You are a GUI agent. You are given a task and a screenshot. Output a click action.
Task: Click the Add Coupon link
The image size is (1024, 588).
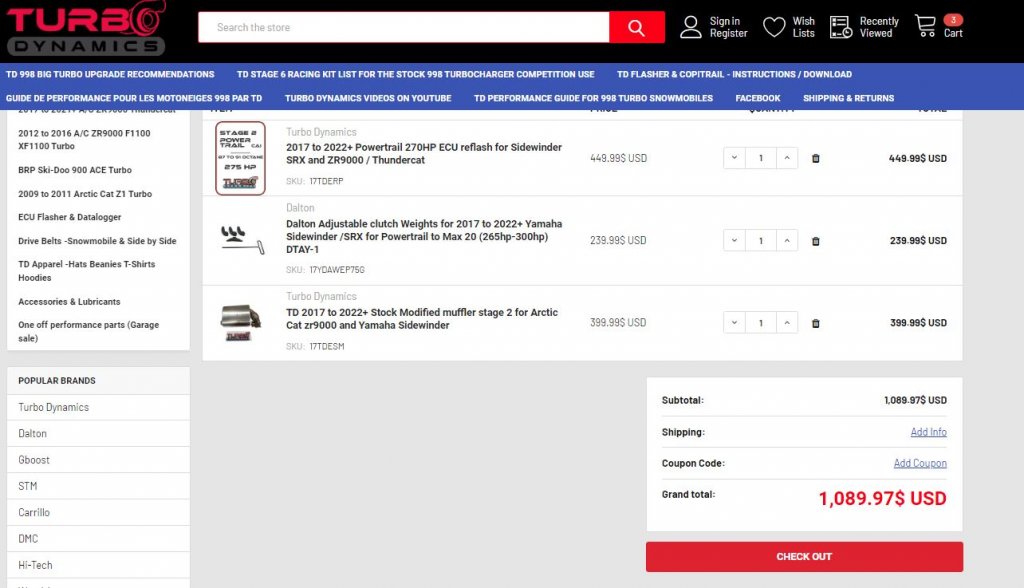pos(920,463)
